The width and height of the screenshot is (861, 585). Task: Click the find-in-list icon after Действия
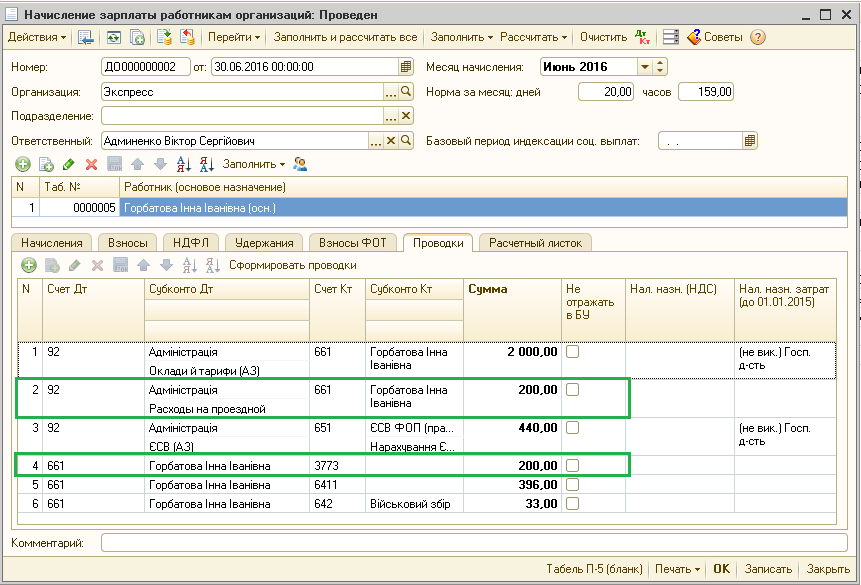coord(86,37)
